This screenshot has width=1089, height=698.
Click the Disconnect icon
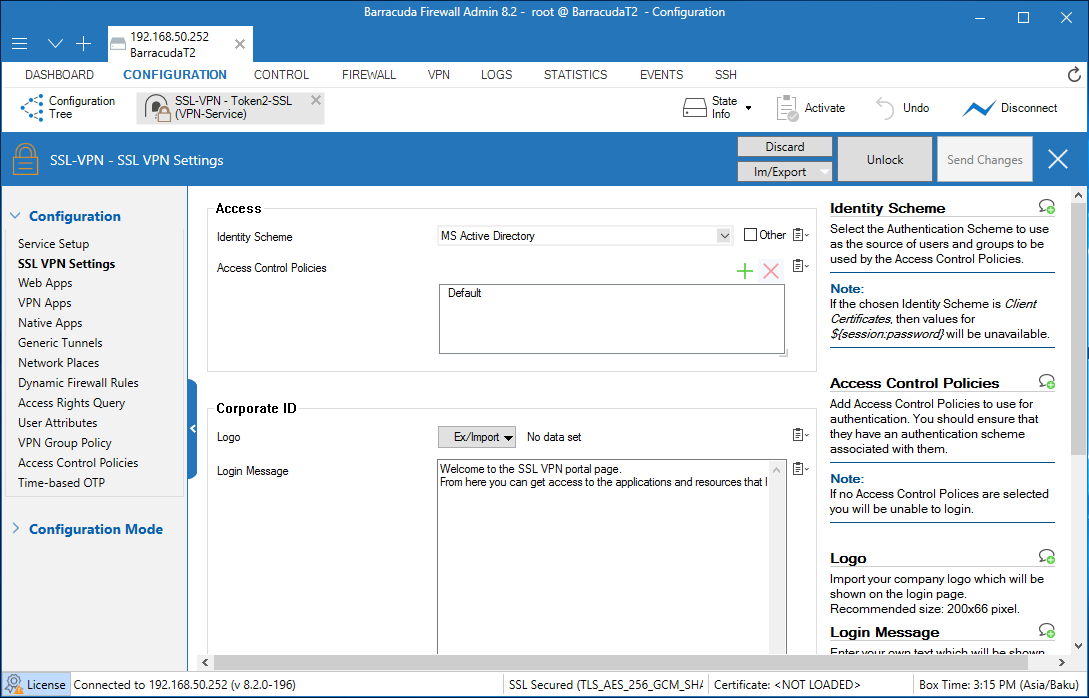979,108
